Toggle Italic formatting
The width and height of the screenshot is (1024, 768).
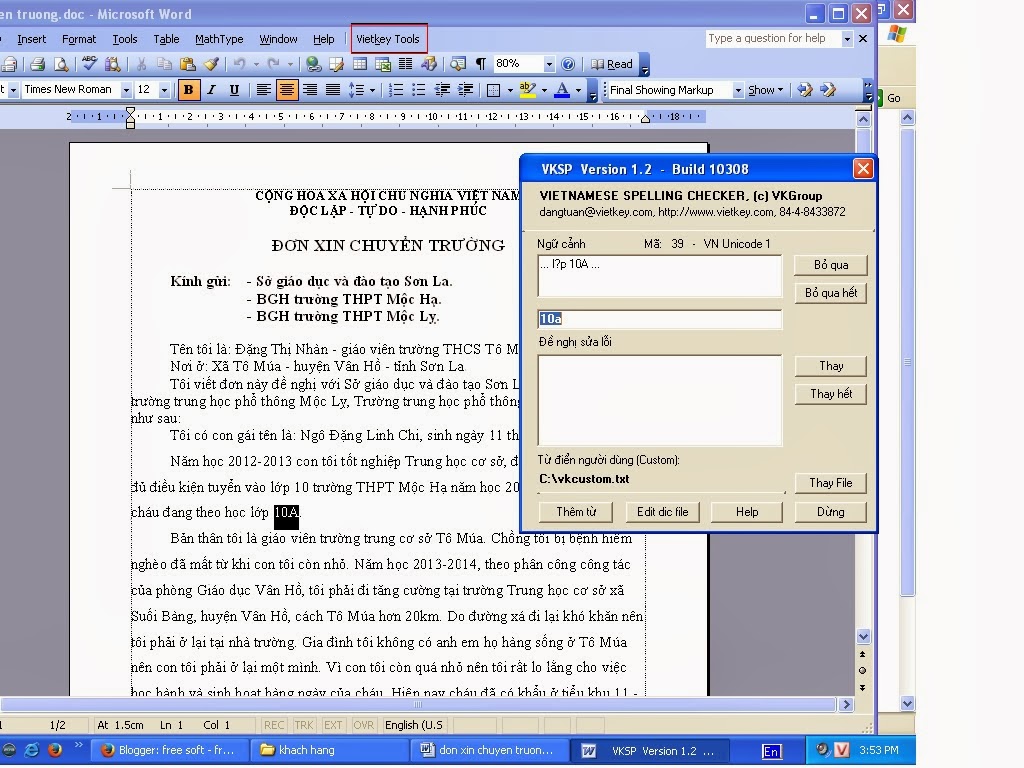pos(211,90)
